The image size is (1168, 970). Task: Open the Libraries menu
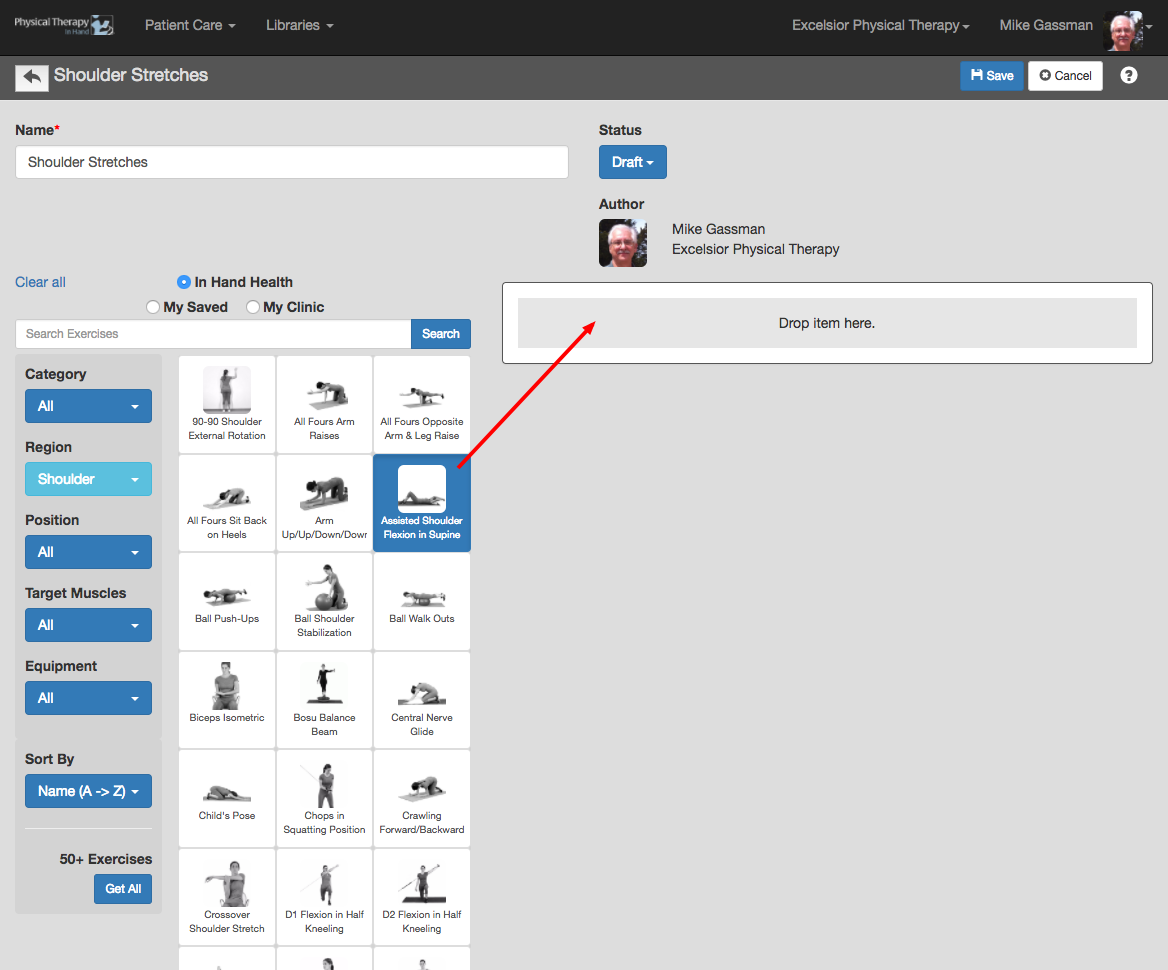[x=298, y=25]
